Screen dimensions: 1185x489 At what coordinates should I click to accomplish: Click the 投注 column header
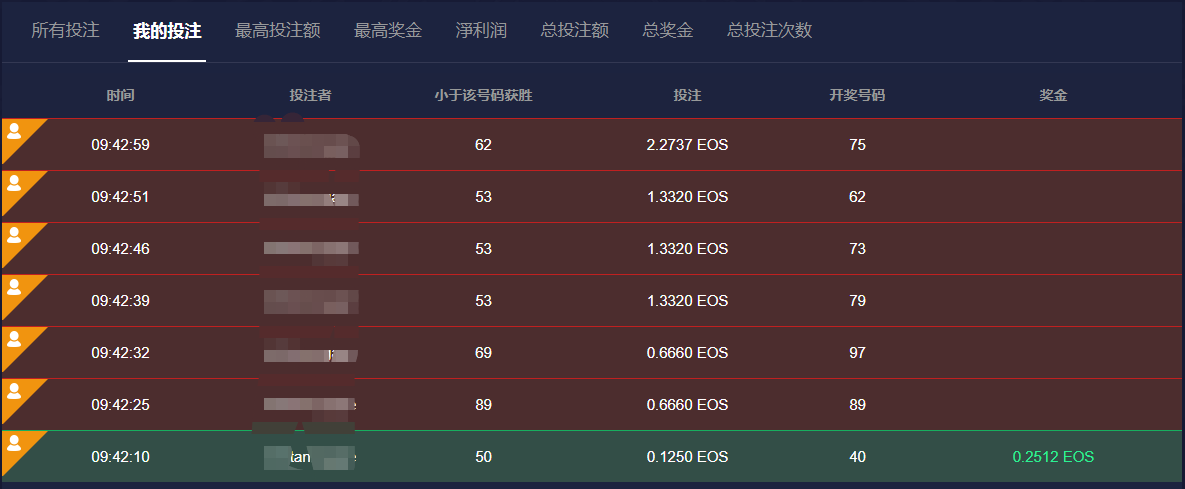coord(688,95)
